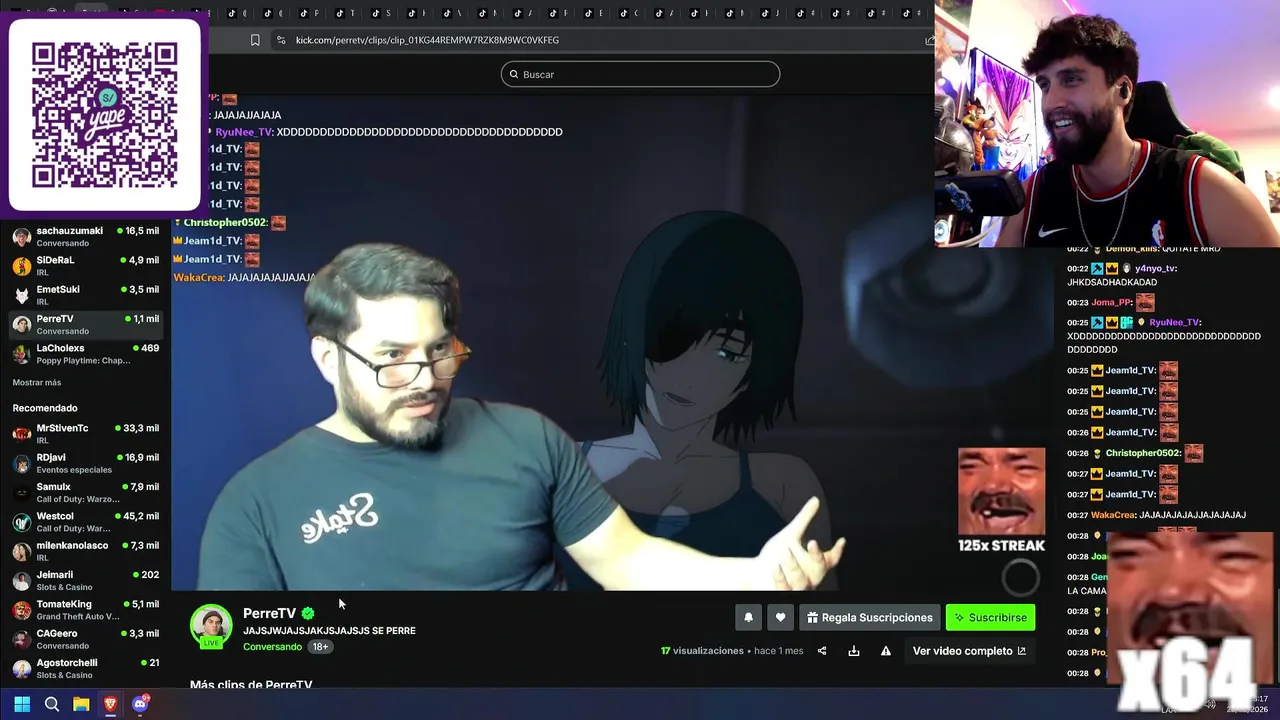Open Windows taskbar search
1280x720 pixels.
(x=52, y=704)
